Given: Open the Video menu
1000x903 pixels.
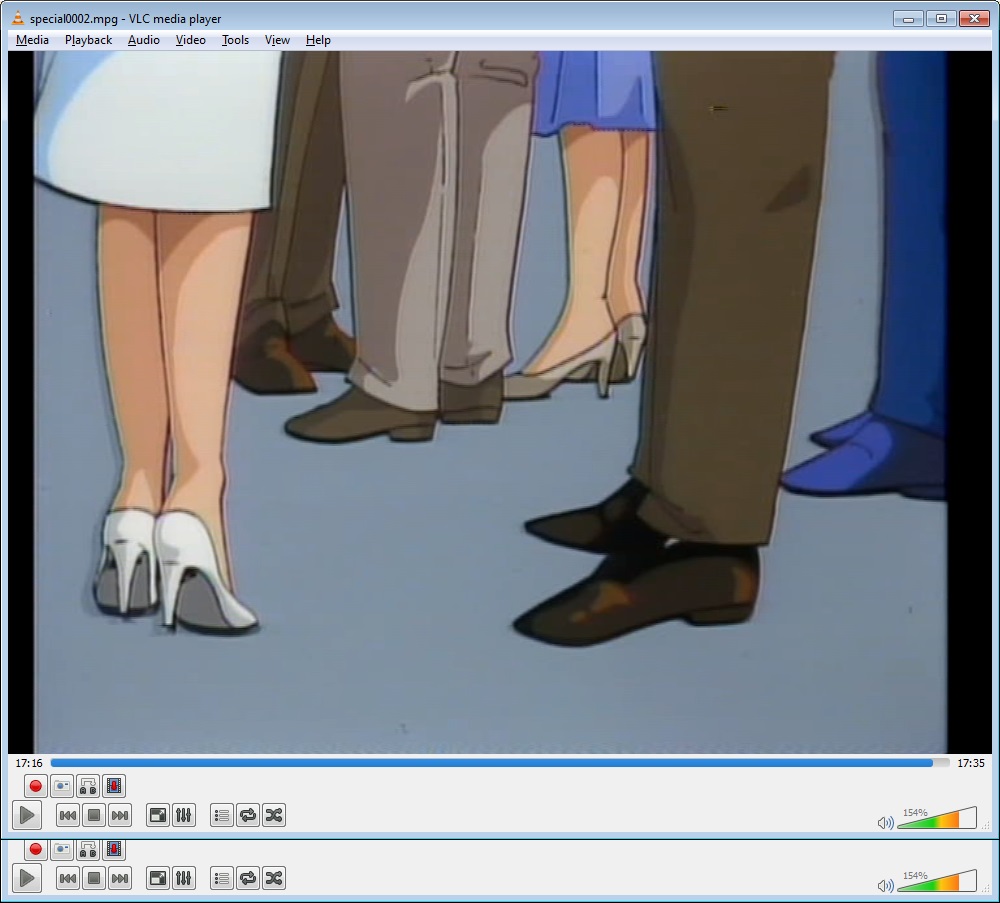Looking at the screenshot, I should 191,40.
